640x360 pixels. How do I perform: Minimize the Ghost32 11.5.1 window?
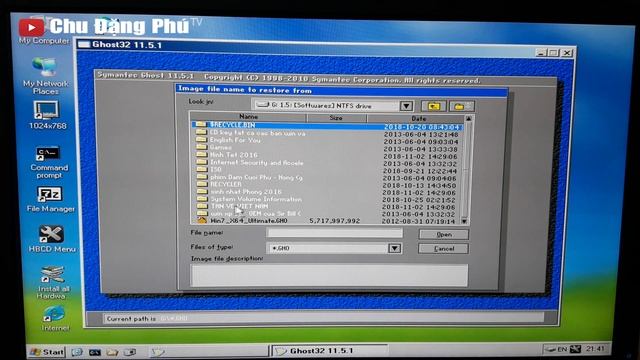click(541, 53)
